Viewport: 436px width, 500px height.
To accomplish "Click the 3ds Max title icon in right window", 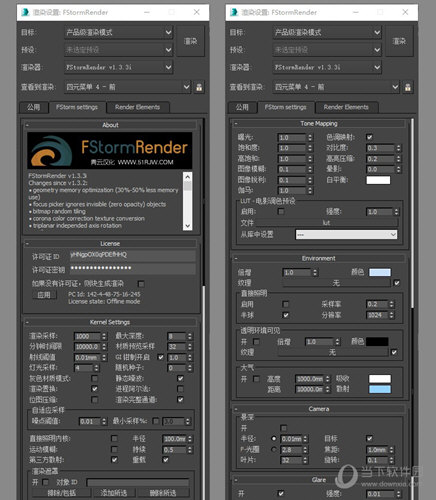I will [234, 12].
